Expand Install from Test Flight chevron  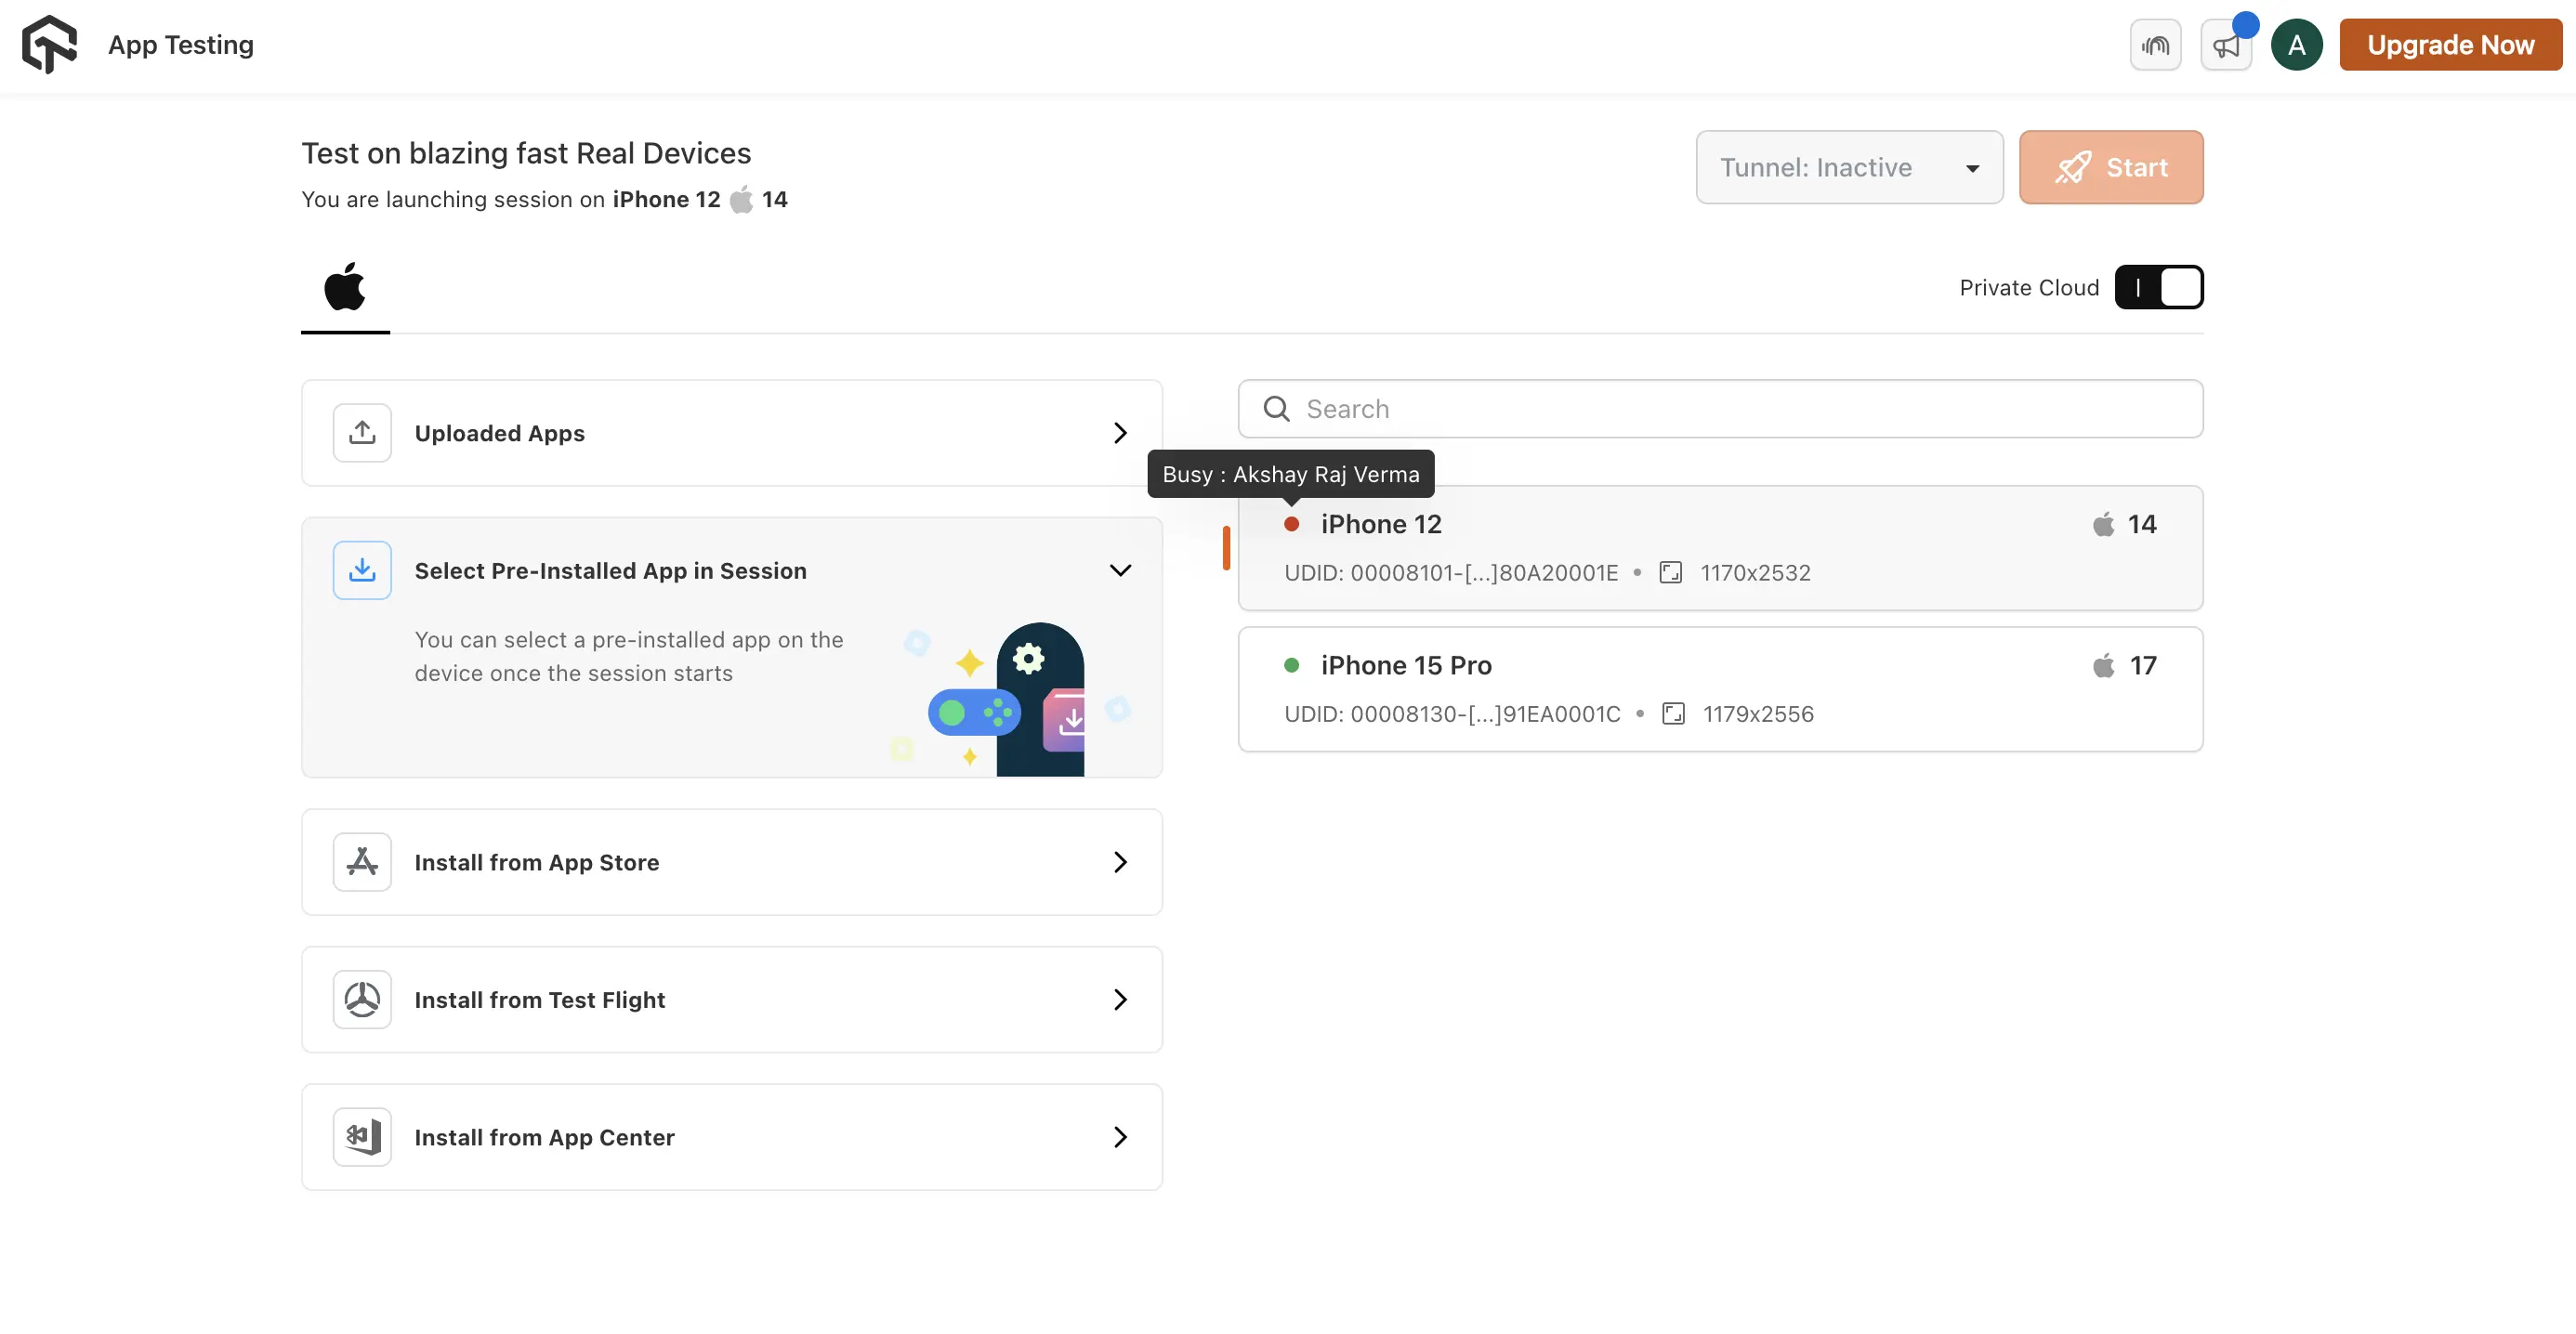coord(1120,999)
